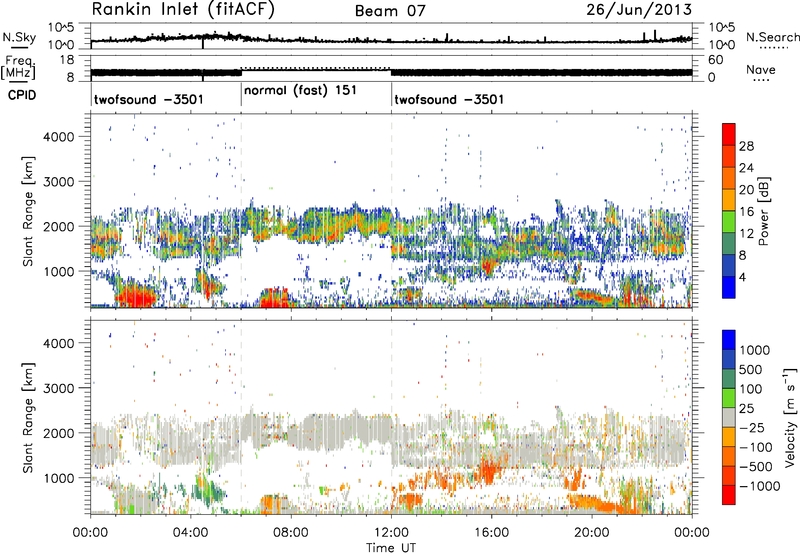Click the '04:00' time axis tick label
800x554 pixels.
[x=190, y=533]
